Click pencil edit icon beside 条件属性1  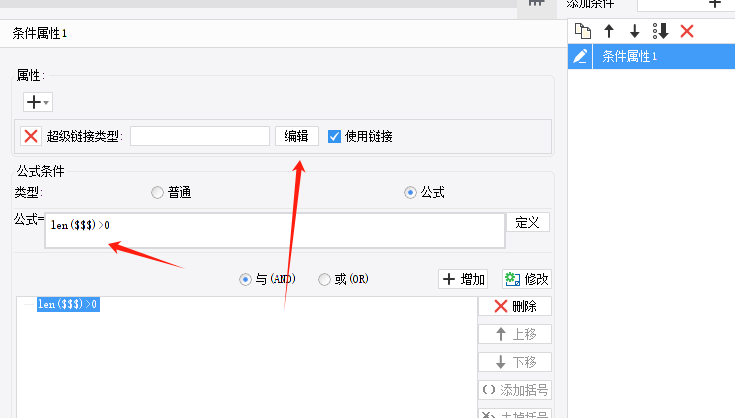[580, 57]
